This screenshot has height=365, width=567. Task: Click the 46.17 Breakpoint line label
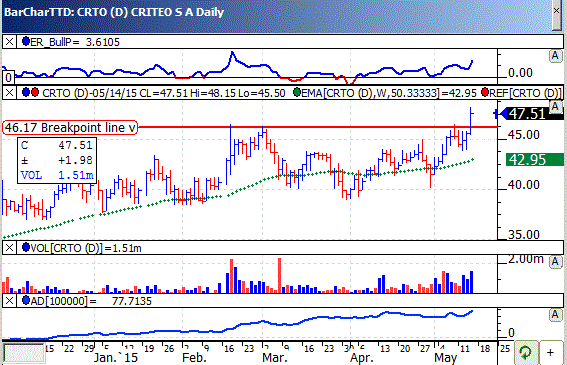tap(70, 128)
